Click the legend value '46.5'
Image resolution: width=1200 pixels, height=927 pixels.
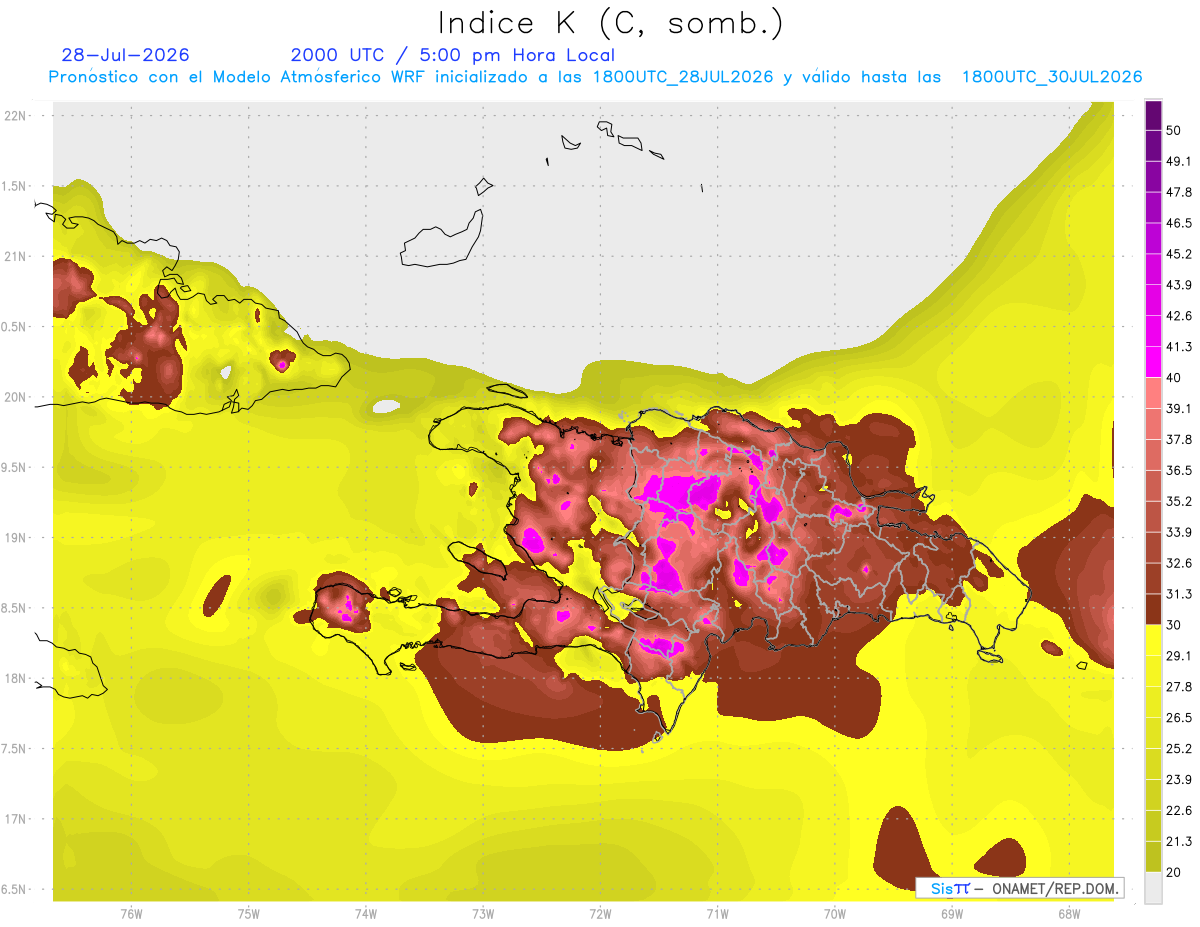[1179, 223]
